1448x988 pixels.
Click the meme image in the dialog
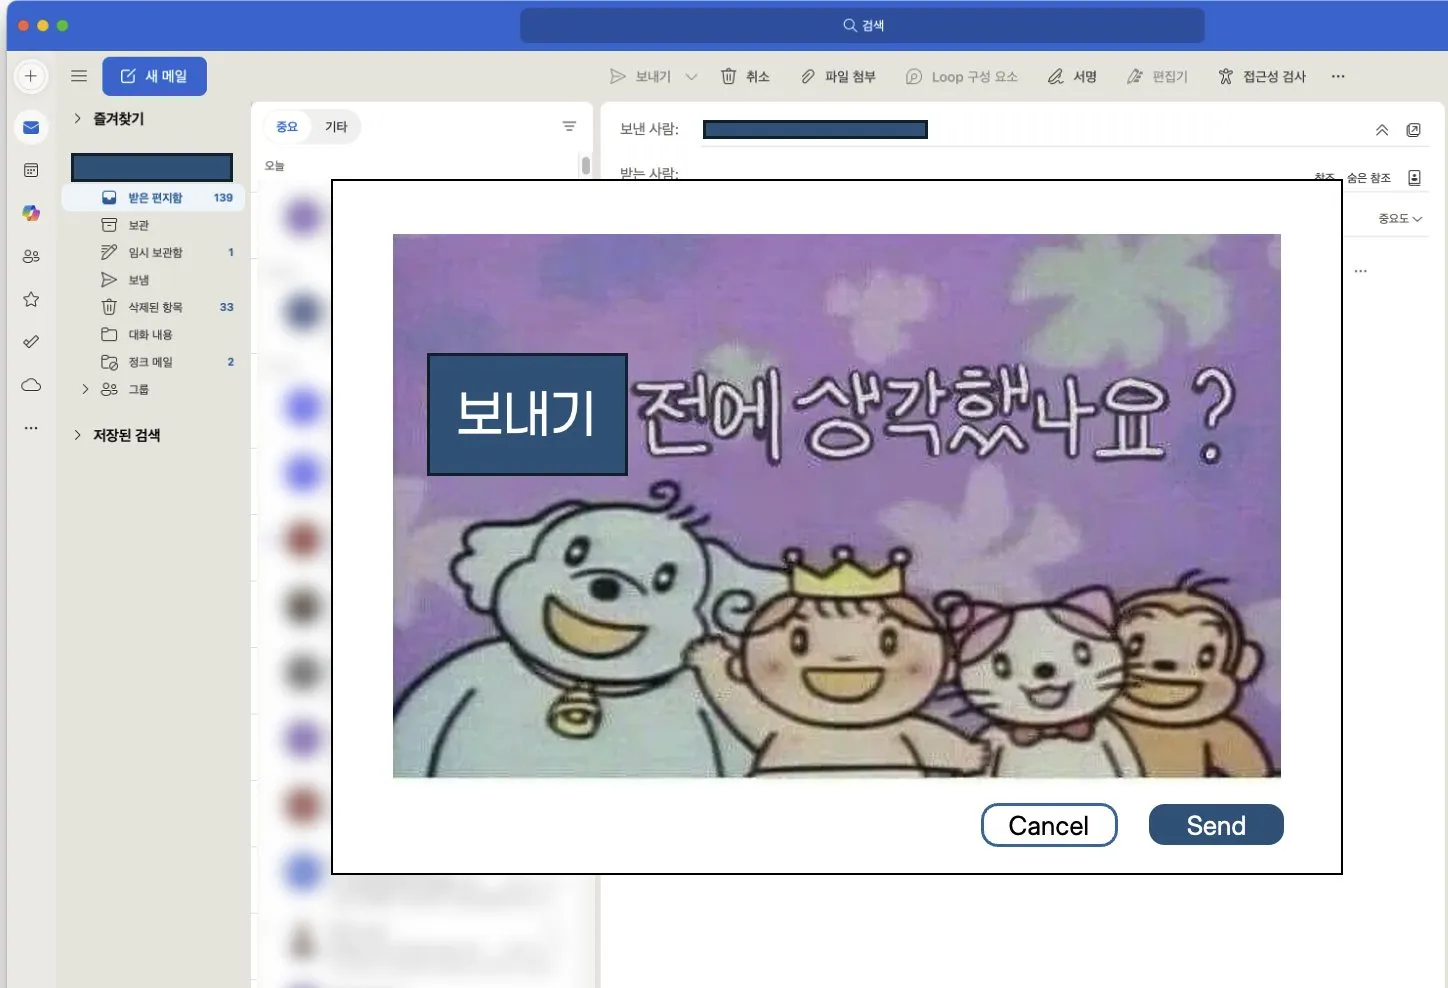837,506
